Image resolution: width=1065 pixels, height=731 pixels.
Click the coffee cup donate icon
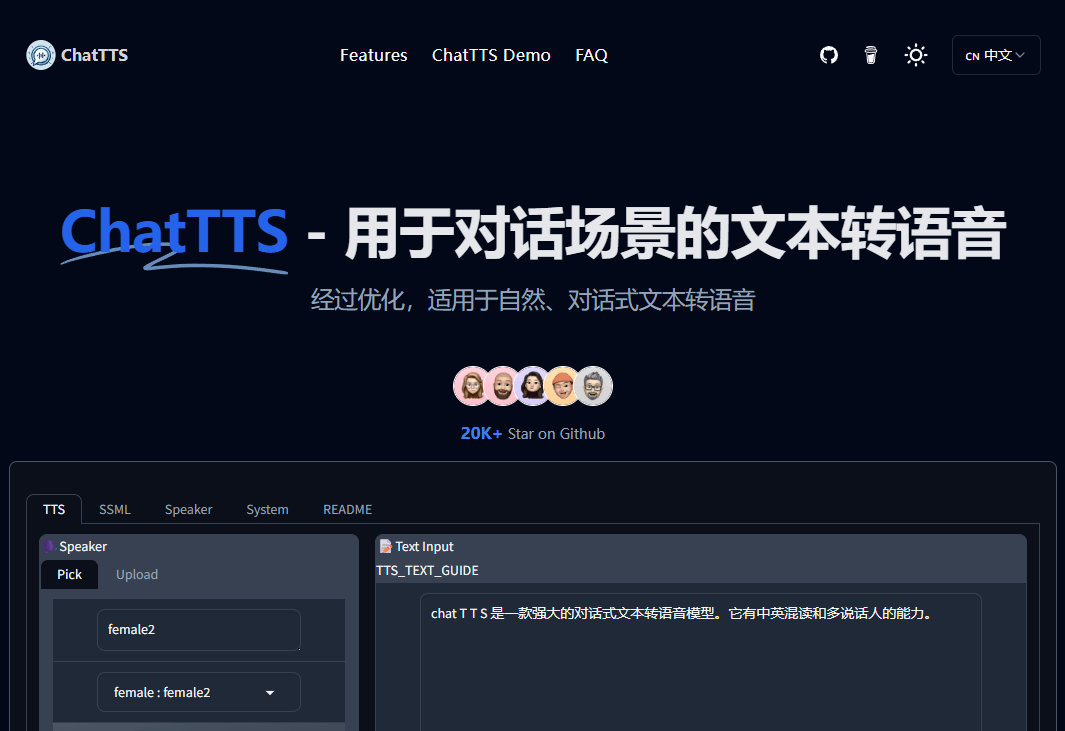click(x=871, y=55)
